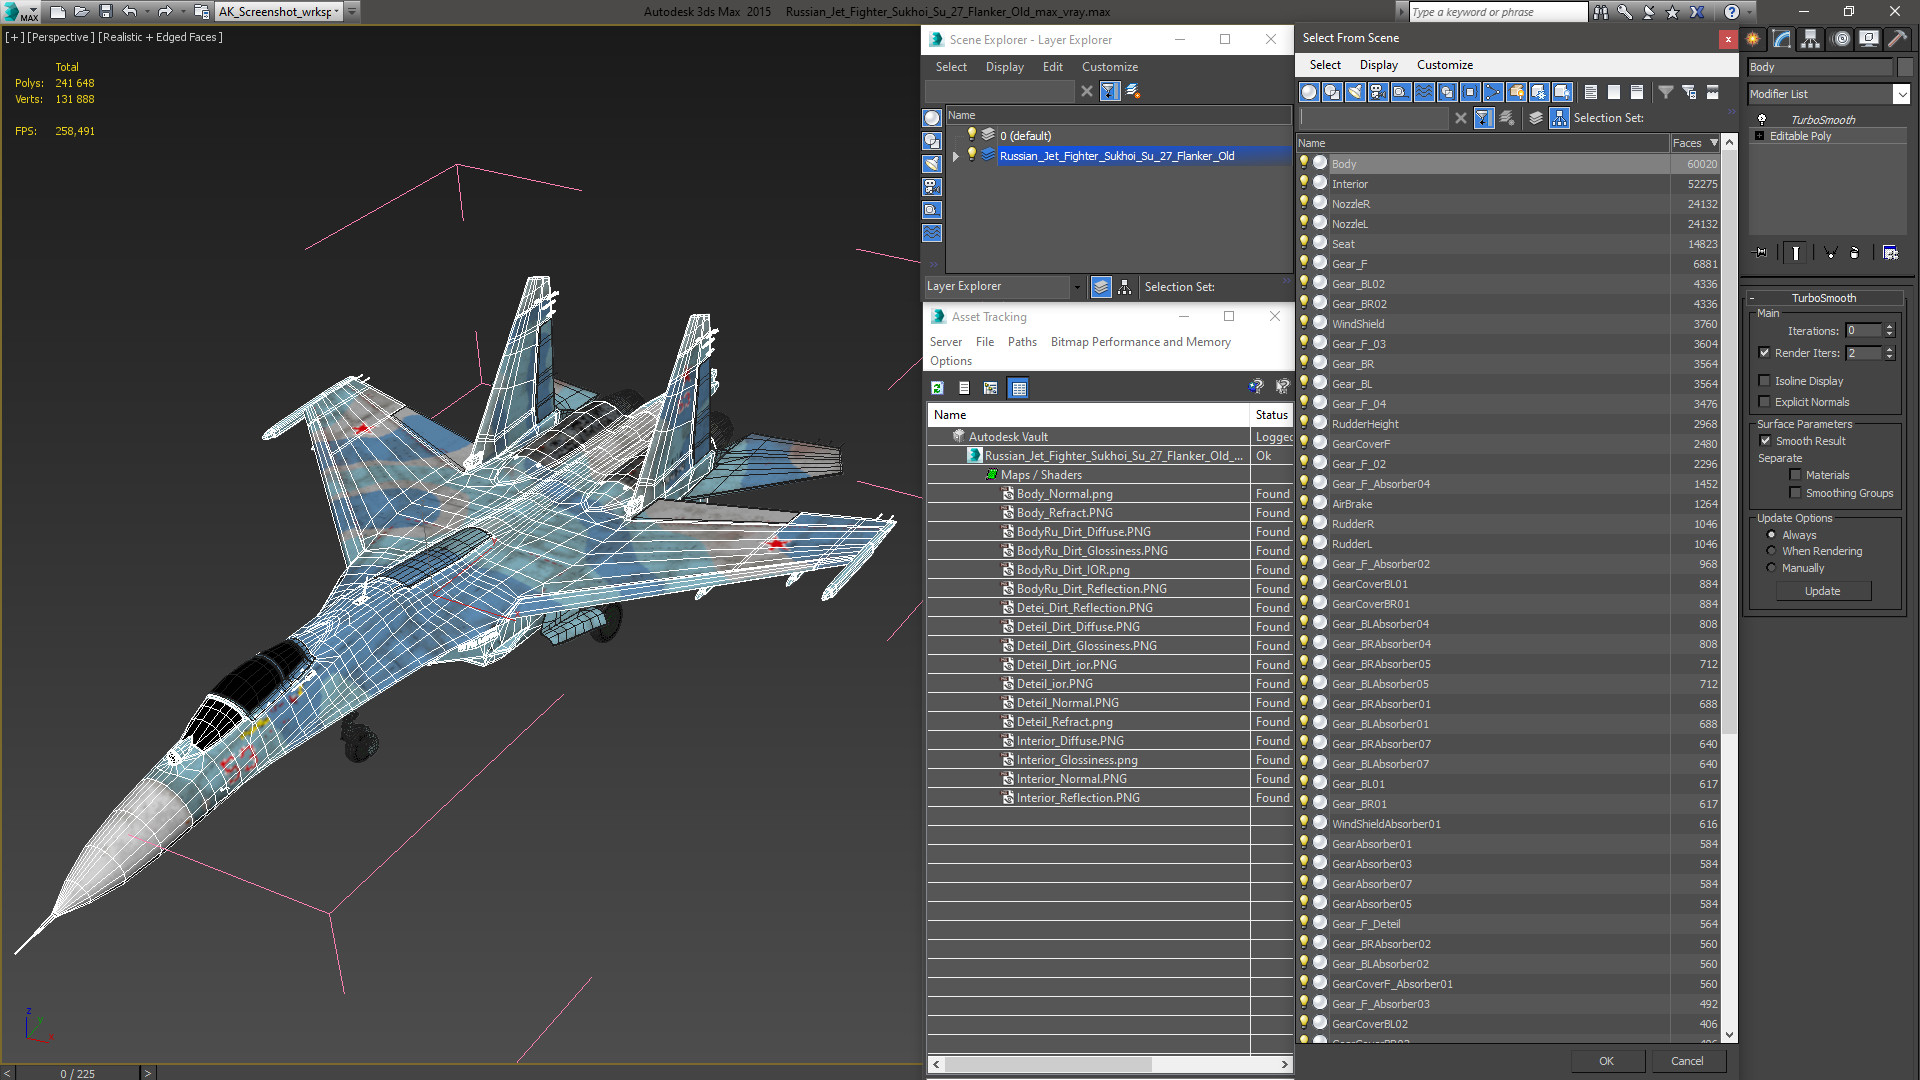Open the Motion command panel tab
Screen dimensions: 1920x1080
pos(1841,39)
